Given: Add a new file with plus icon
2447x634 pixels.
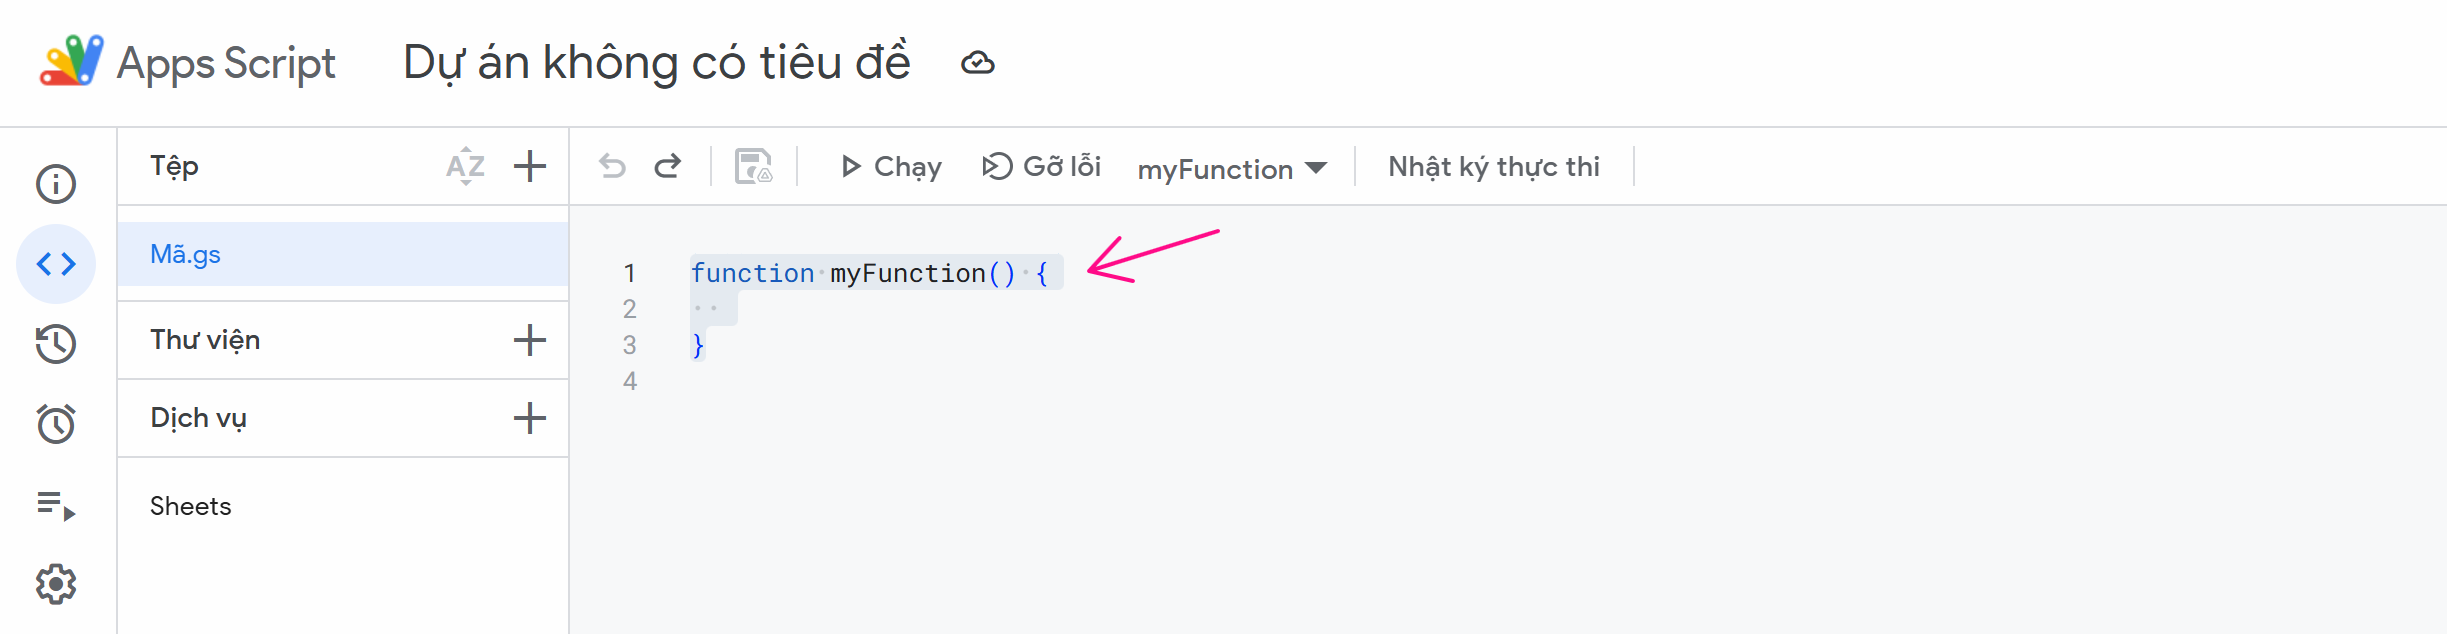Looking at the screenshot, I should 530,166.
